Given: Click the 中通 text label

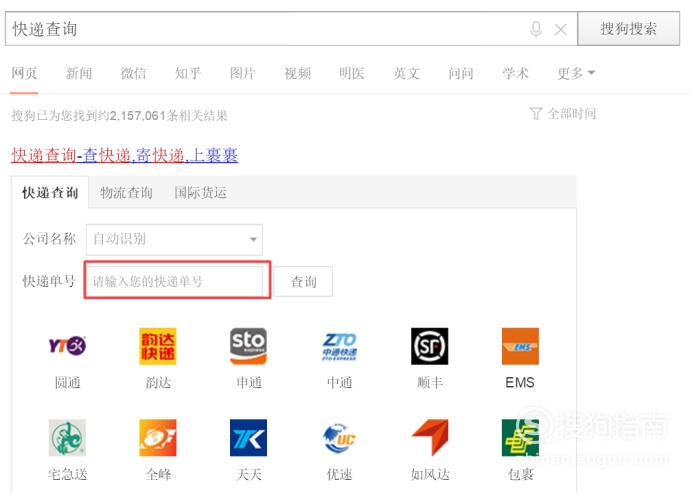Looking at the screenshot, I should click(x=339, y=382).
